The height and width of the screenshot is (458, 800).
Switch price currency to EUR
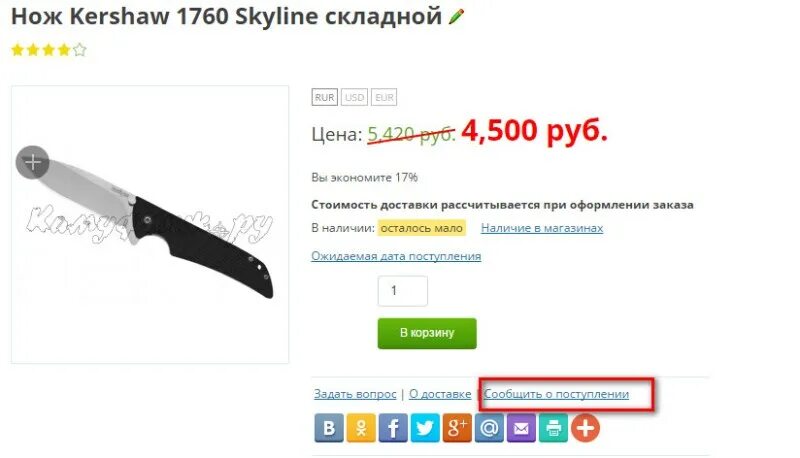(x=384, y=97)
